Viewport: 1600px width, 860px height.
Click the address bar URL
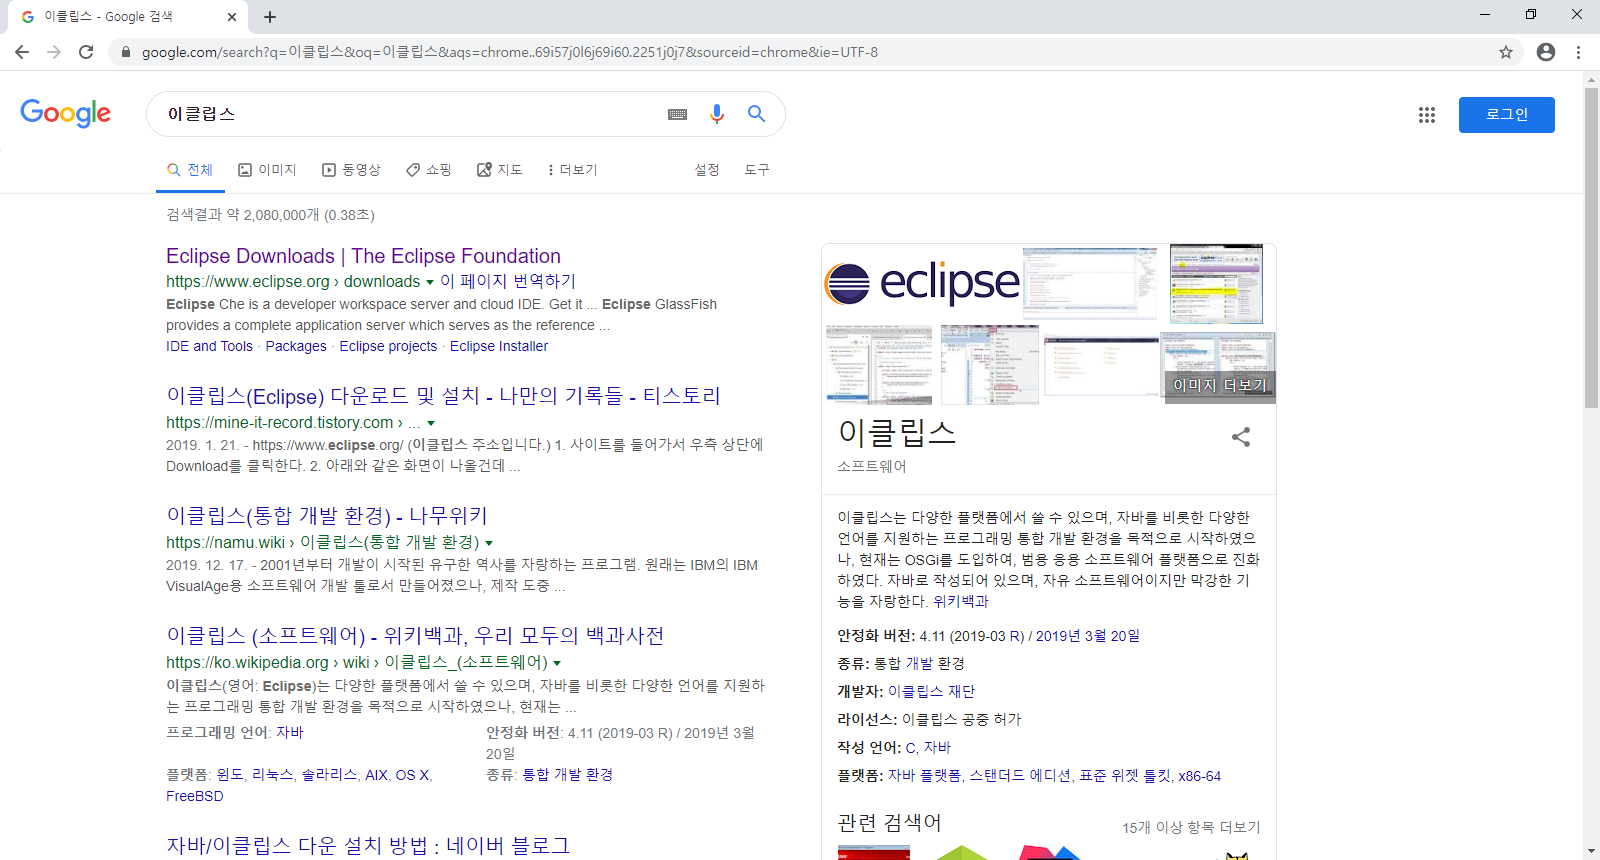tap(510, 52)
